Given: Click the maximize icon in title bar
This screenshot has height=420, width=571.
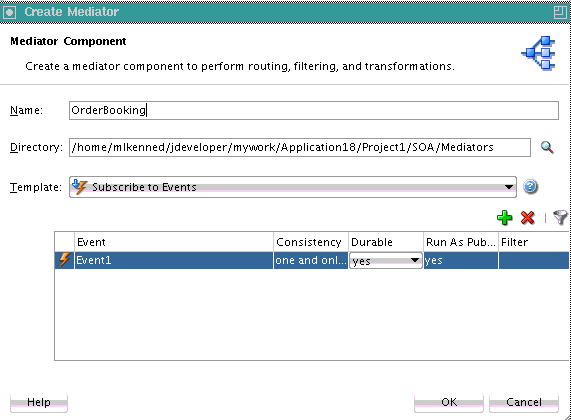Looking at the screenshot, I should coord(560,12).
